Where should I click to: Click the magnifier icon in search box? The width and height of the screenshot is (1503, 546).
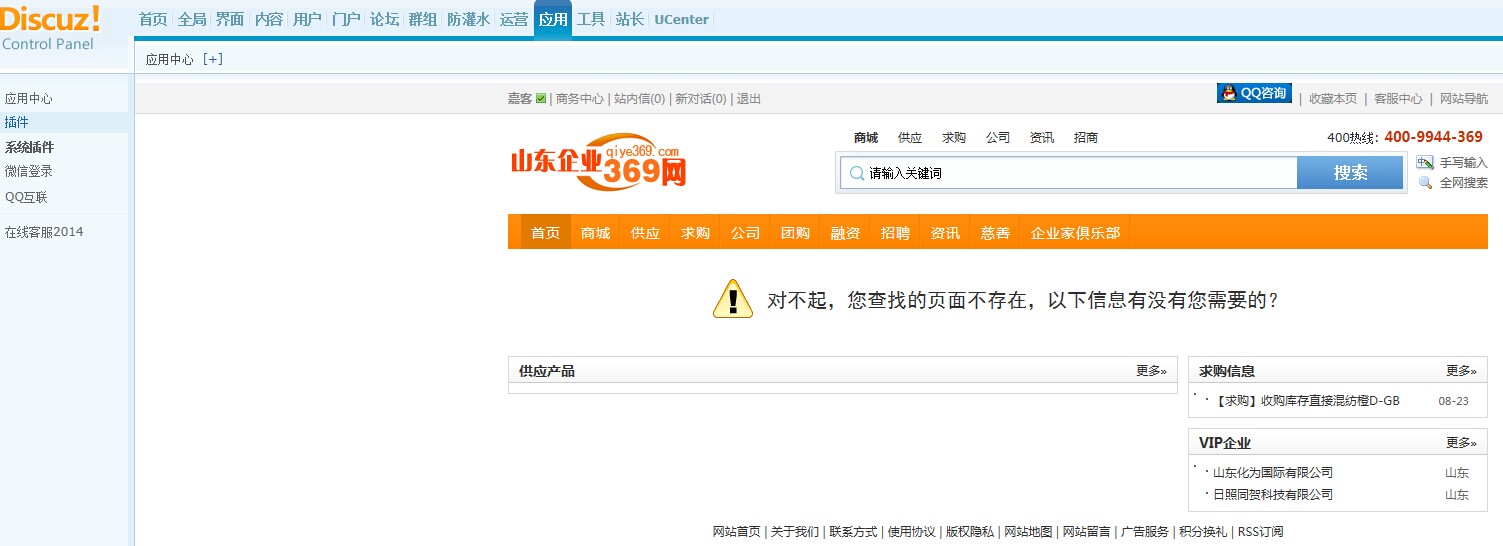(x=856, y=173)
